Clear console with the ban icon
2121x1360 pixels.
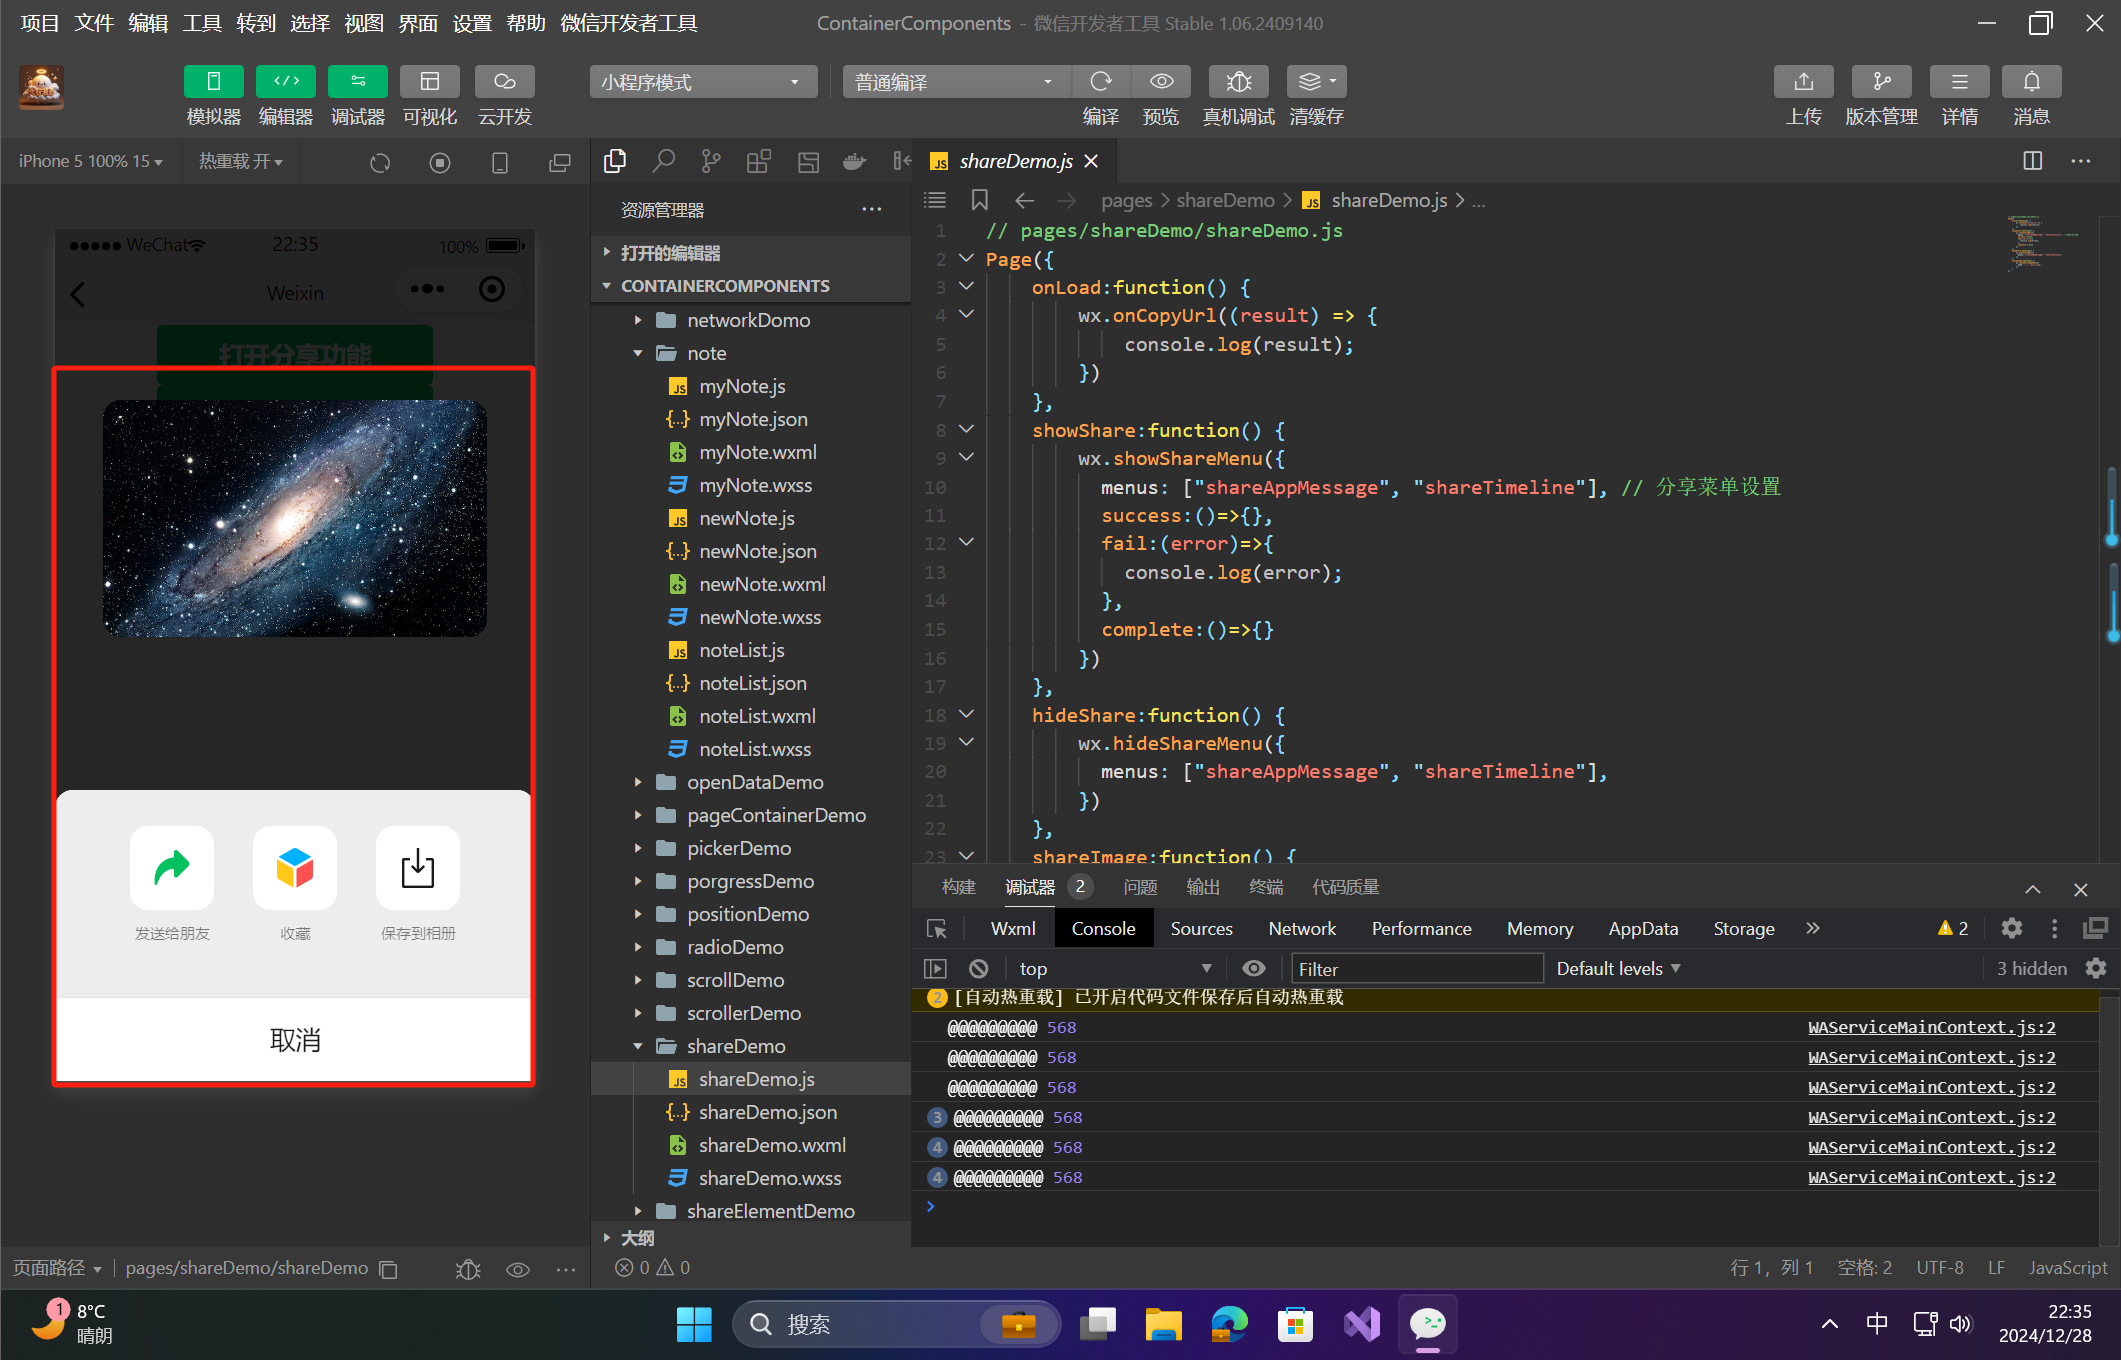coord(979,968)
